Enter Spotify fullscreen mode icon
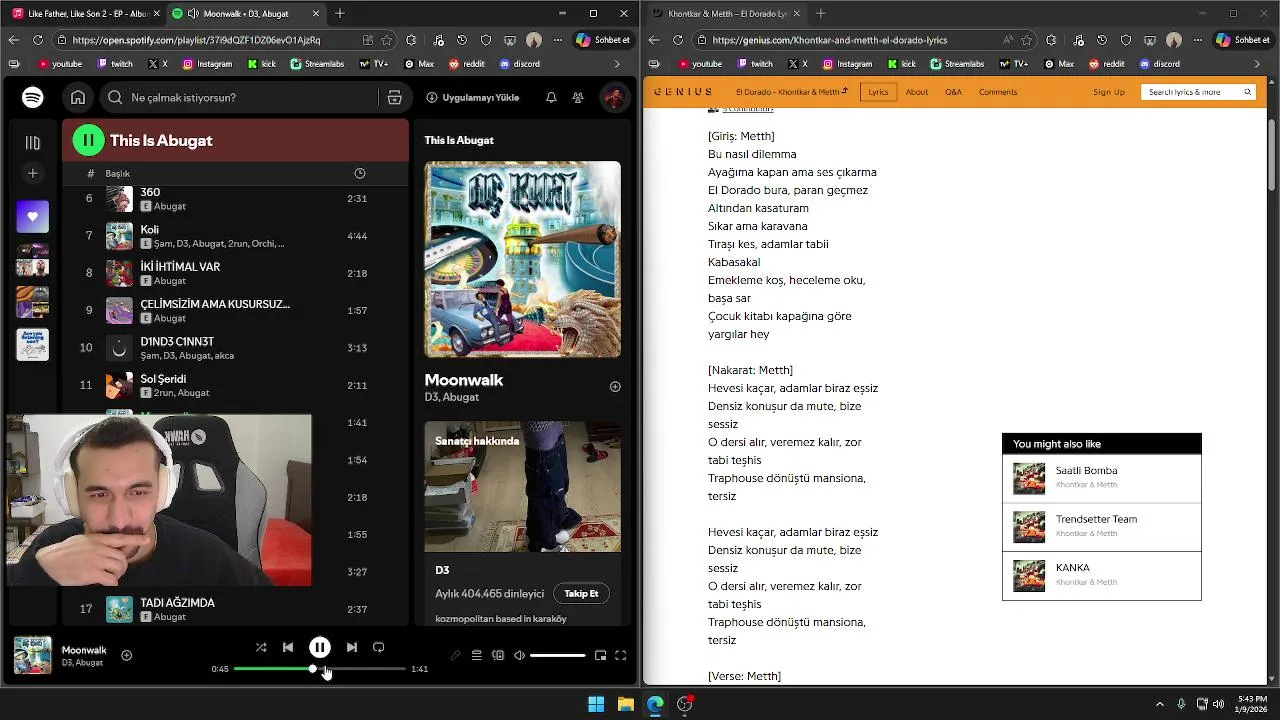This screenshot has width=1280, height=720. (x=620, y=656)
